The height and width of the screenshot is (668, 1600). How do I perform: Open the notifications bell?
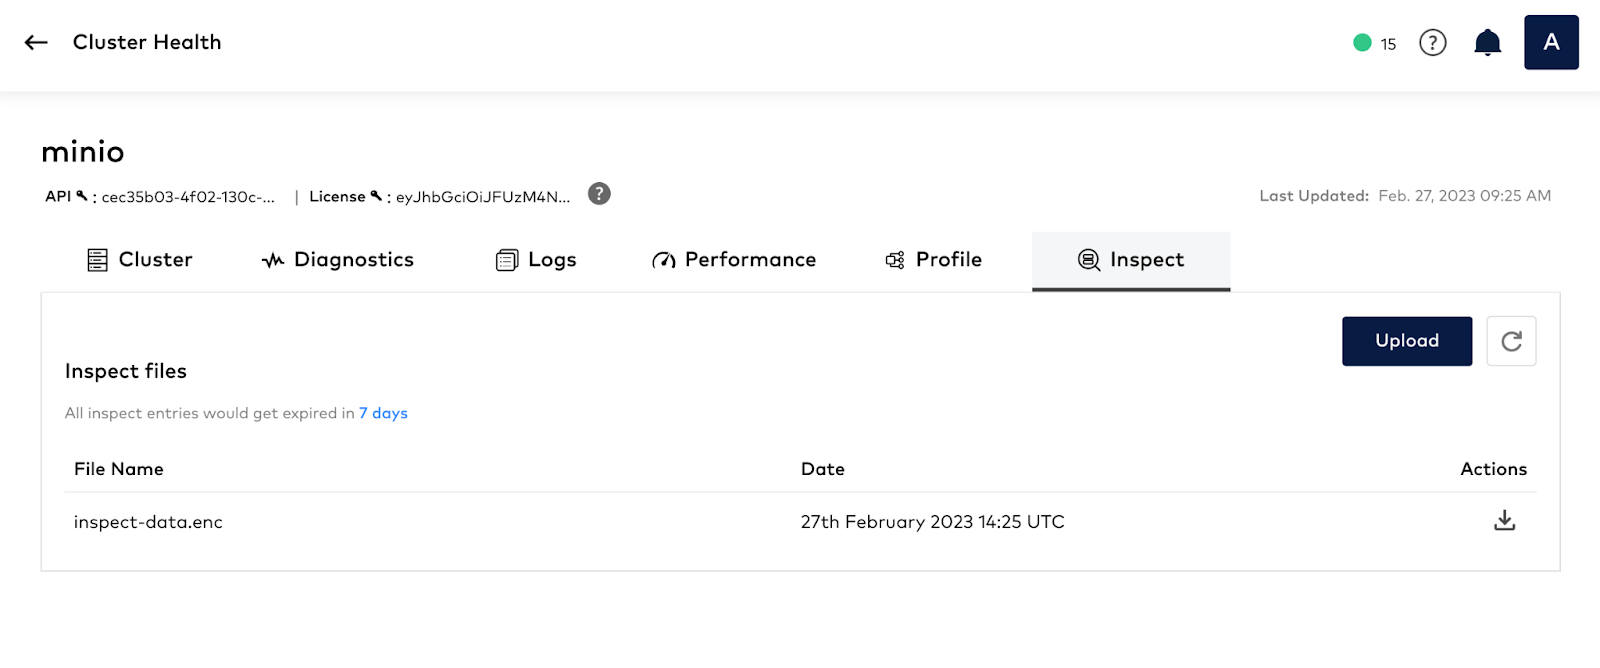1487,43
